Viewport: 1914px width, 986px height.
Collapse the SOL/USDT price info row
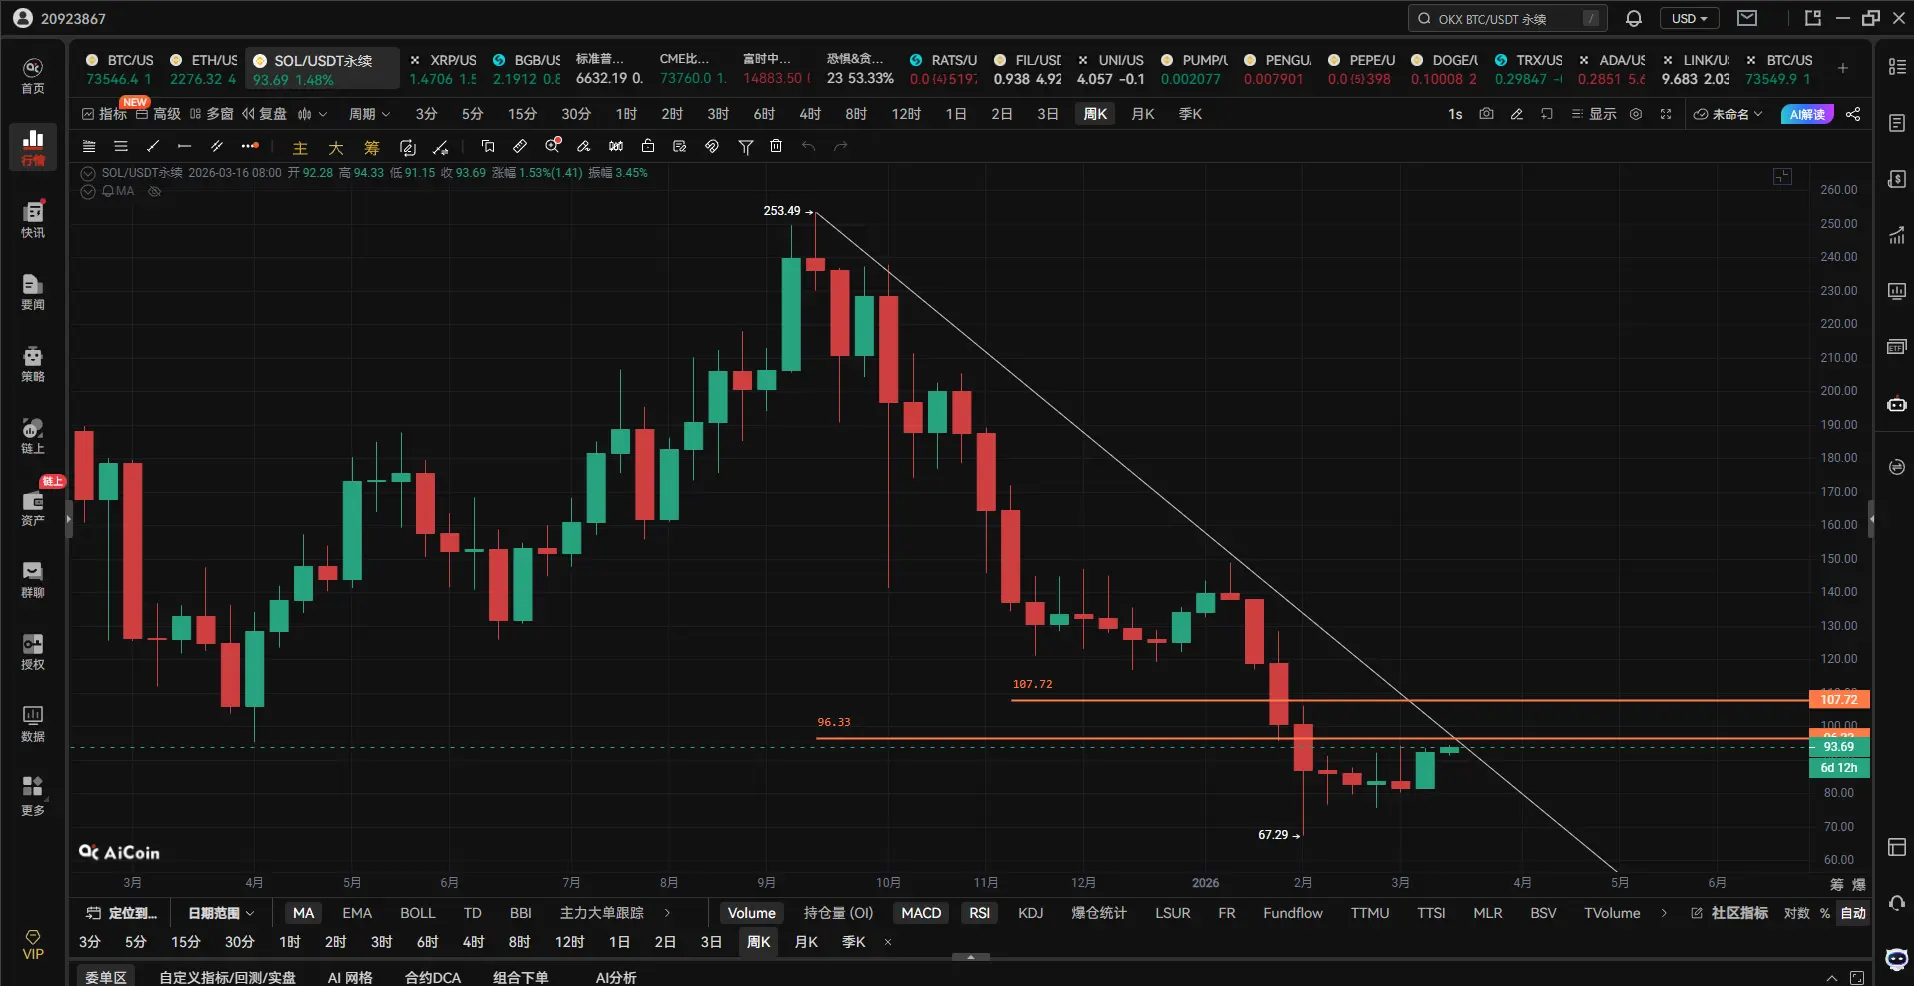tap(88, 173)
